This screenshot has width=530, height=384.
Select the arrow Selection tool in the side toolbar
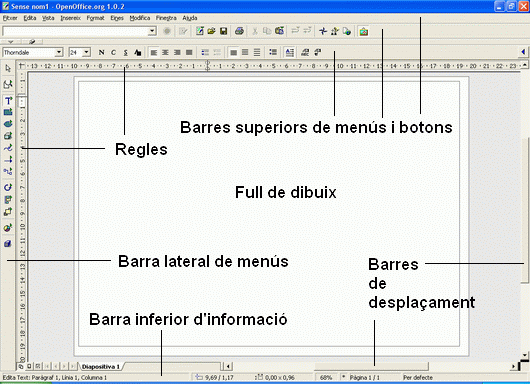[x=8, y=69]
